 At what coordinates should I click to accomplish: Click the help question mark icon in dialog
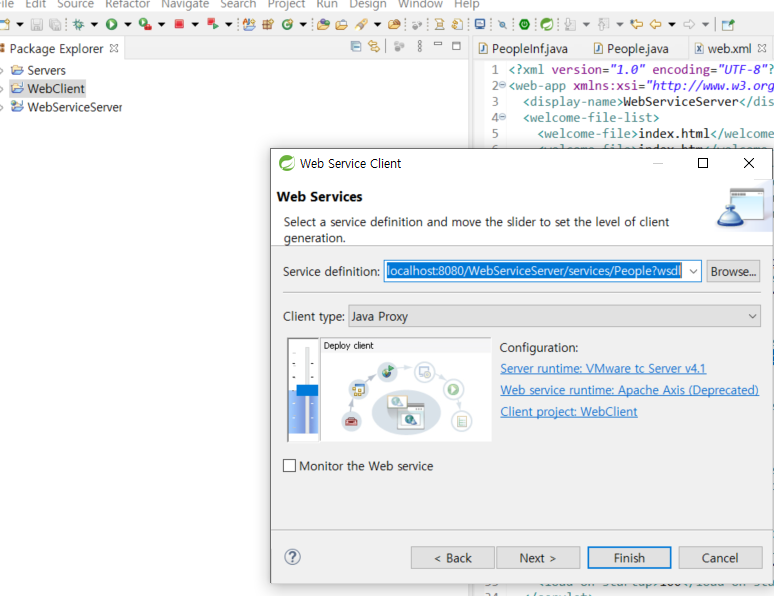292,557
